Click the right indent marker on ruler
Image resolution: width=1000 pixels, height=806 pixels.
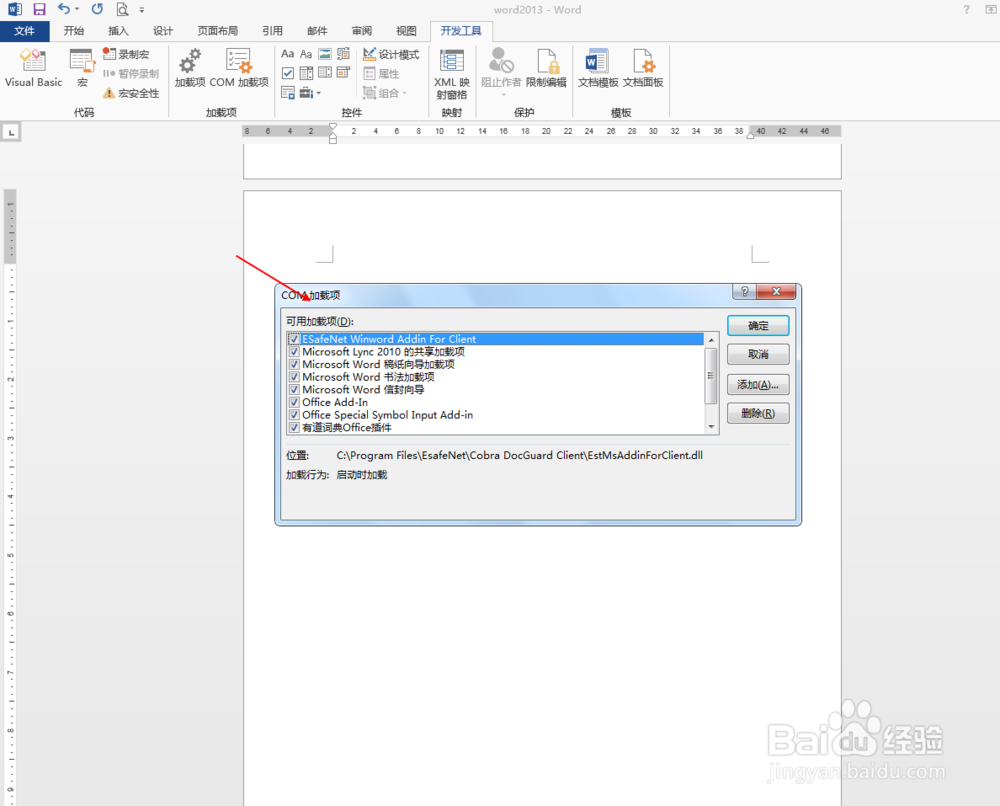751,136
